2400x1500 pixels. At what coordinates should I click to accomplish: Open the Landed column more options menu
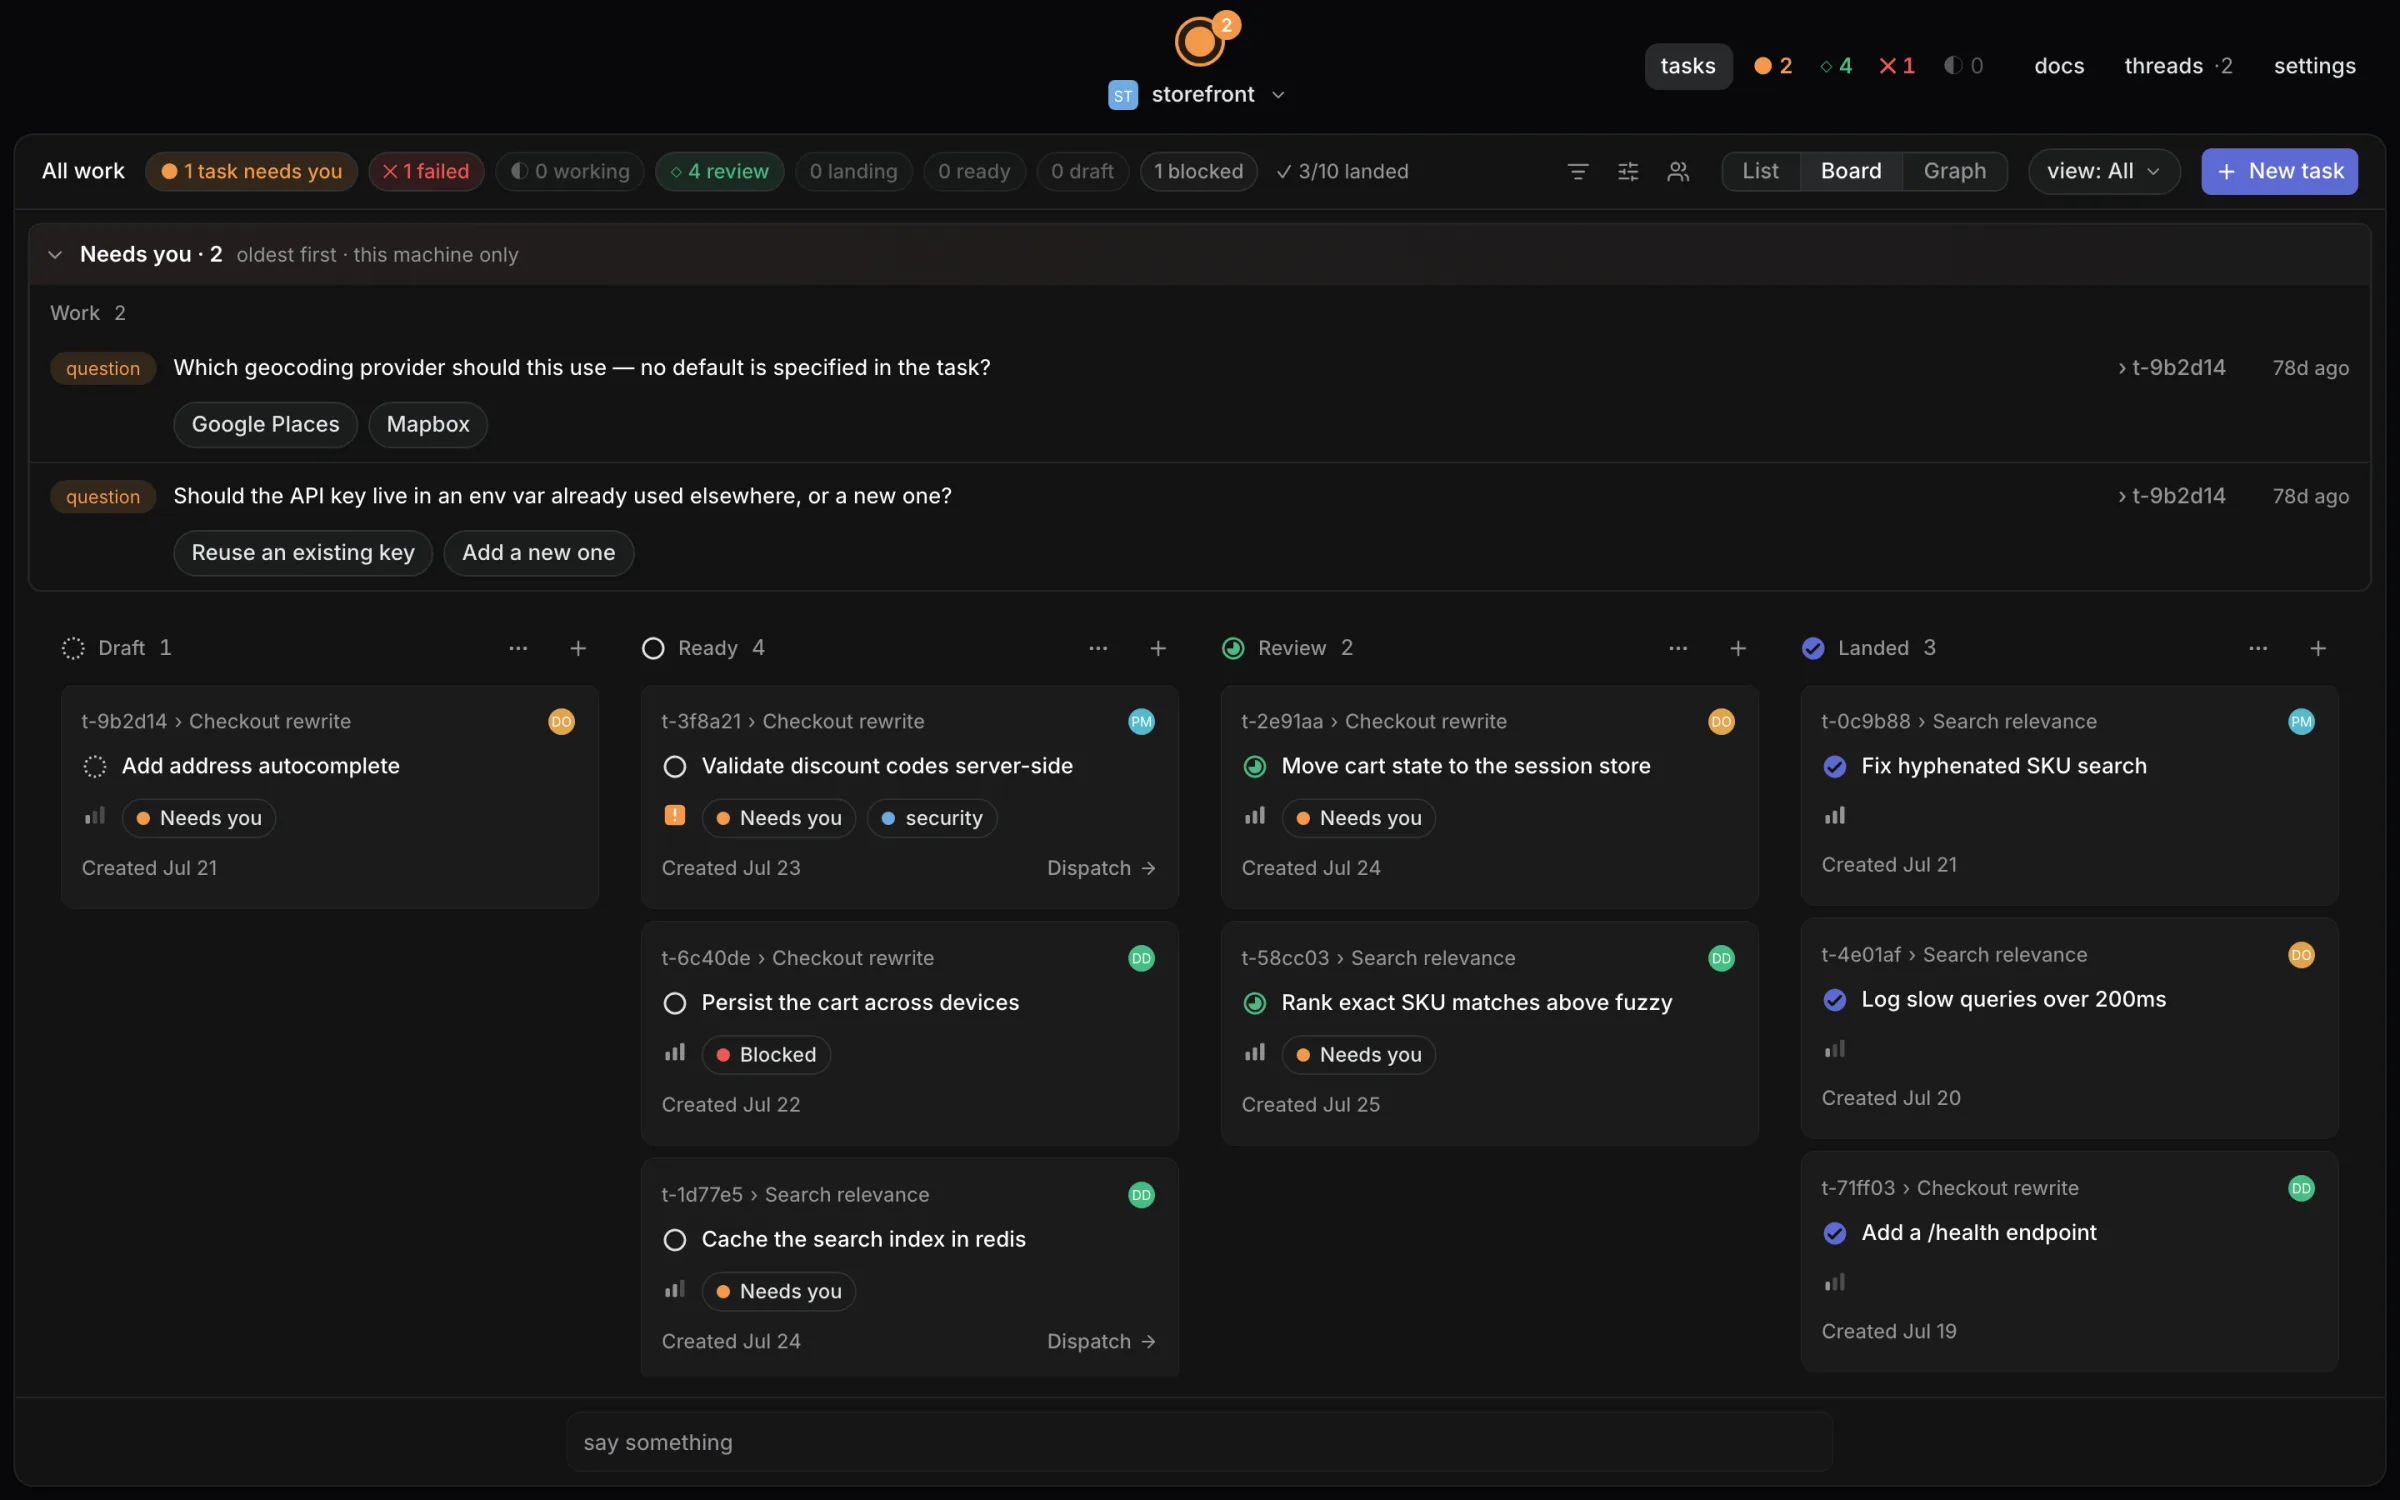click(2258, 648)
